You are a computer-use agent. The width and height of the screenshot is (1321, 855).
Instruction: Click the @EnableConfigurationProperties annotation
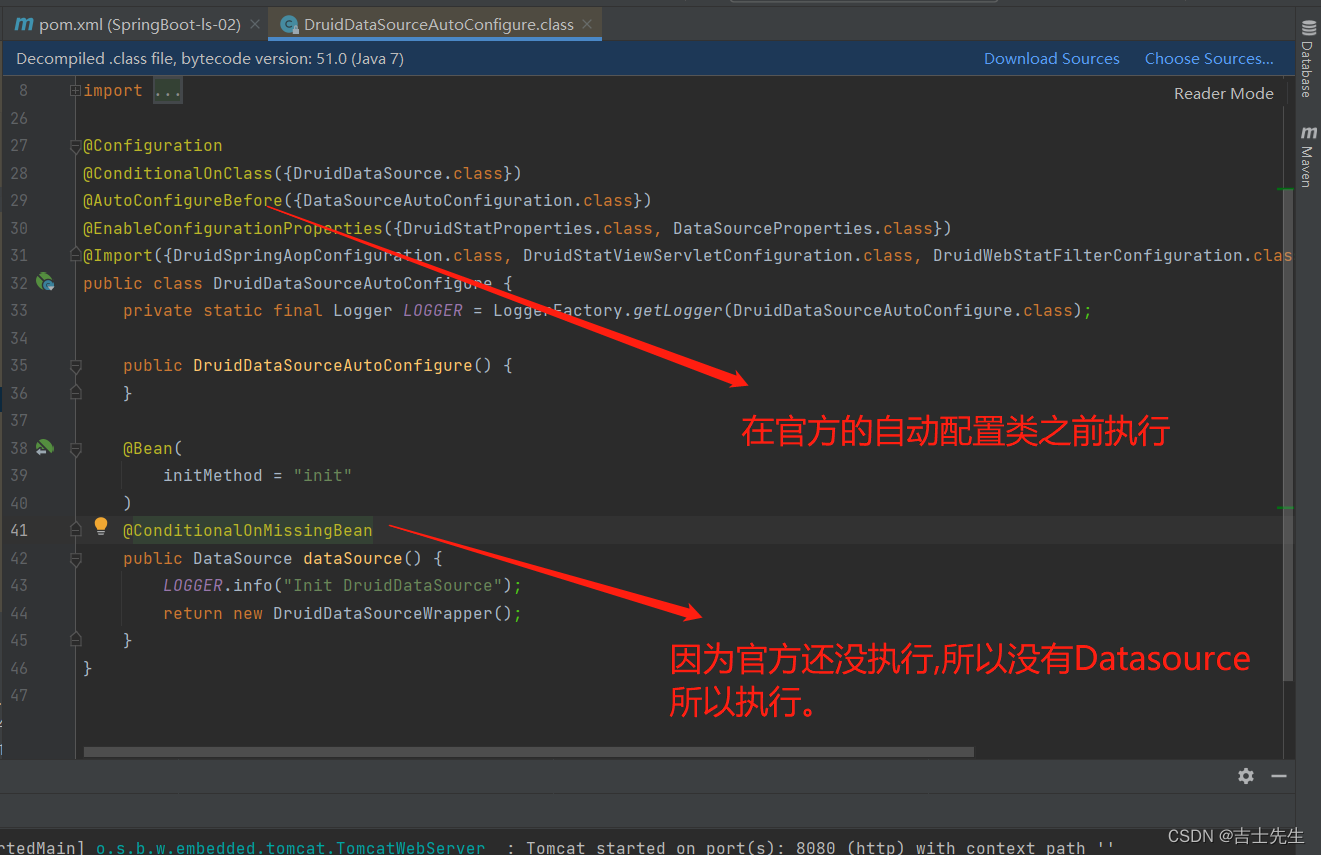[233, 228]
